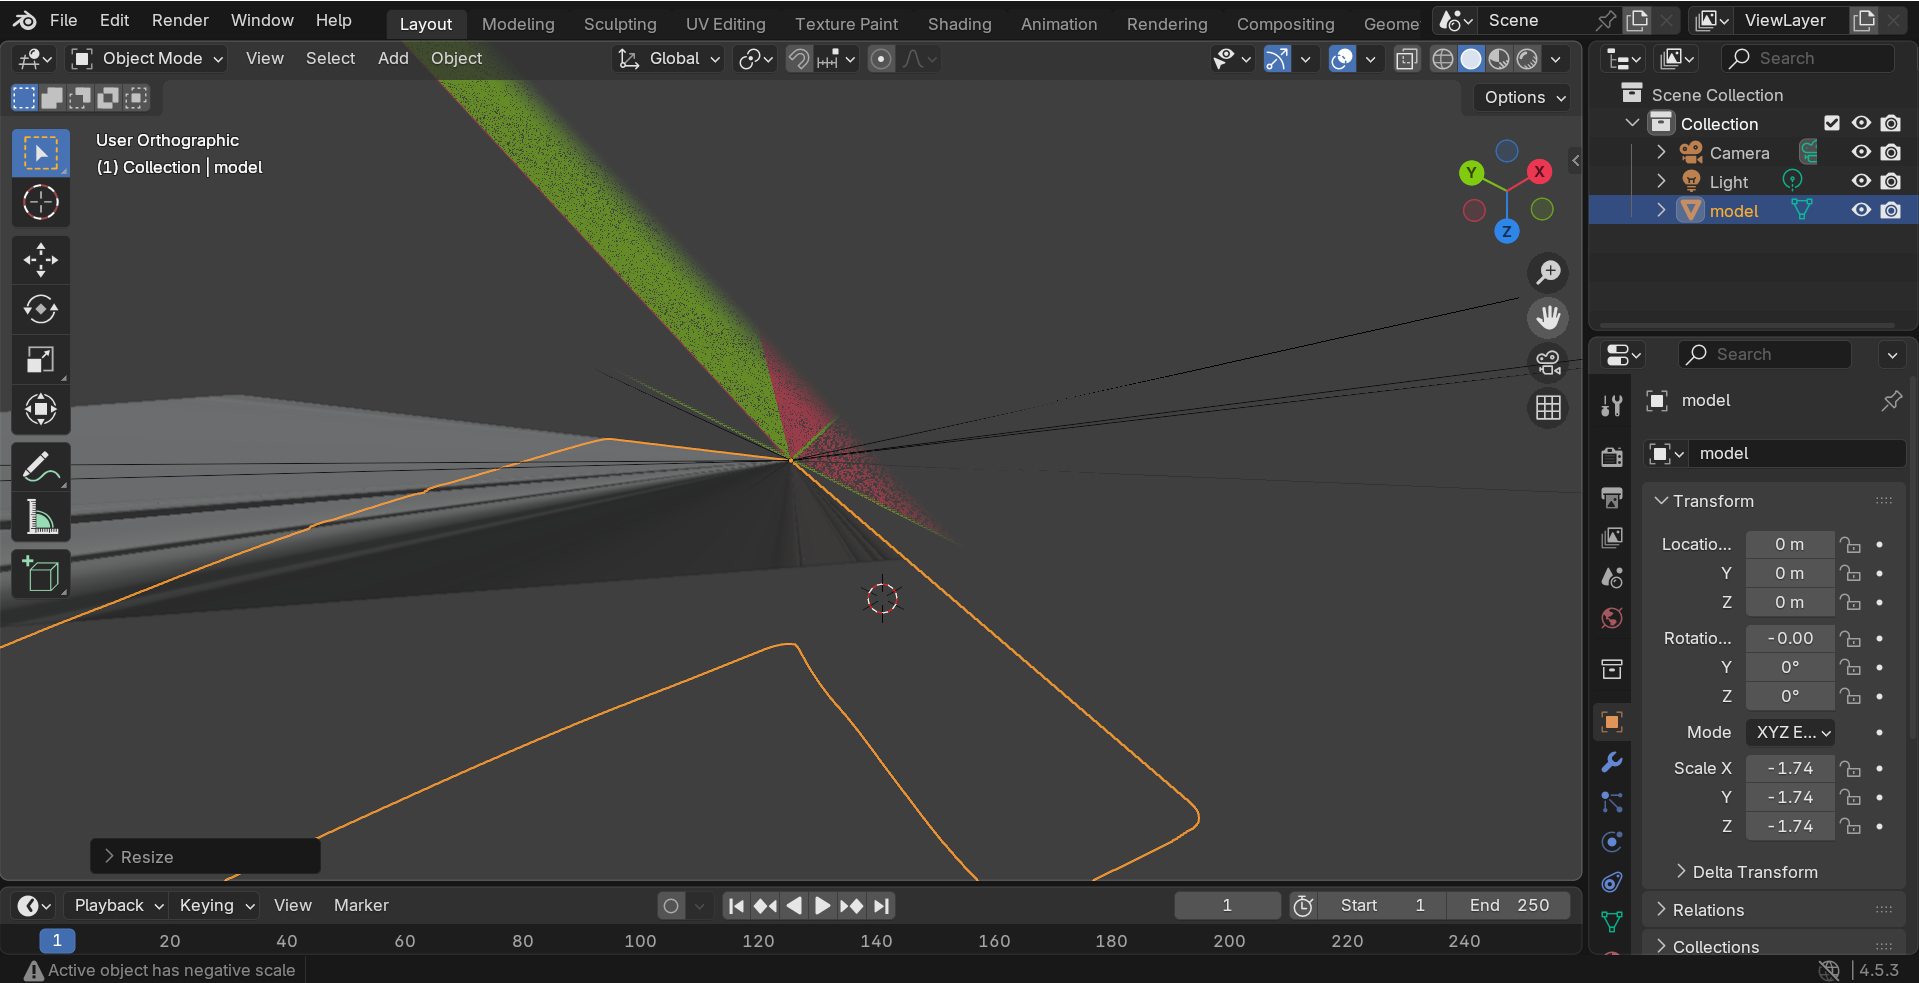The height and width of the screenshot is (983, 1919).
Task: Open the Object Mode dropdown
Action: (148, 59)
